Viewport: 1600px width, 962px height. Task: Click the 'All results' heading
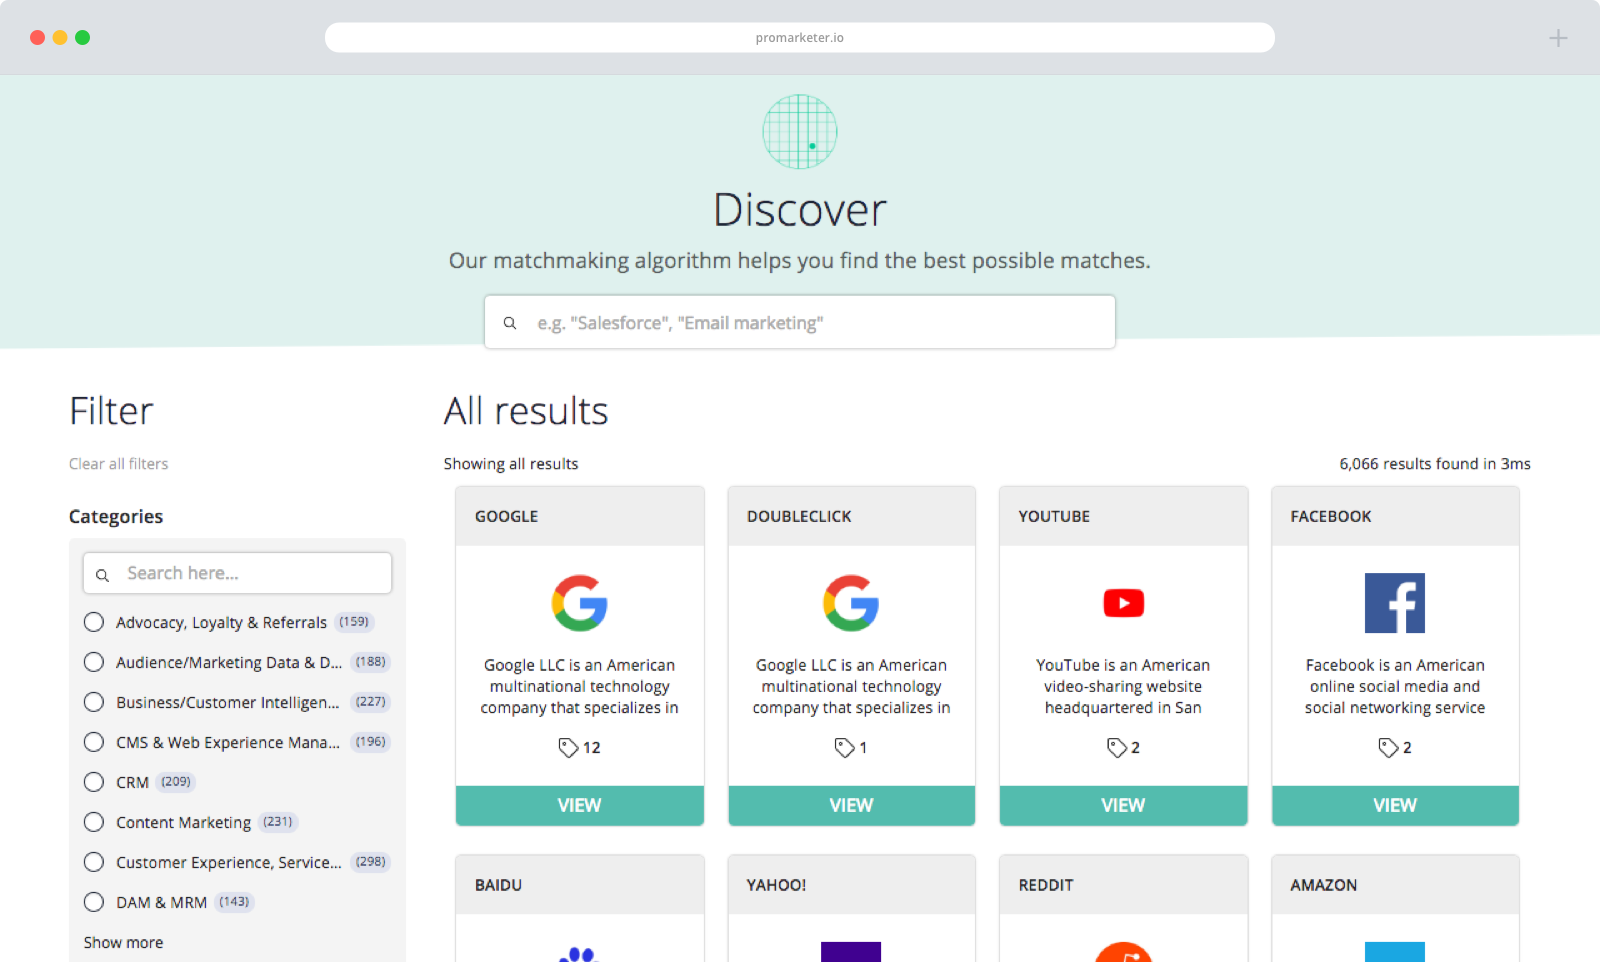click(x=526, y=411)
